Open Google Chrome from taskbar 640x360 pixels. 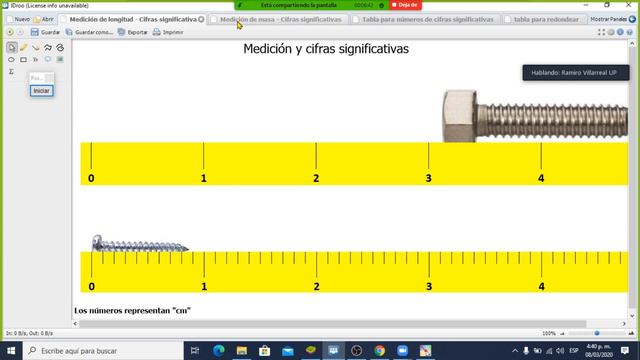[x=380, y=351]
